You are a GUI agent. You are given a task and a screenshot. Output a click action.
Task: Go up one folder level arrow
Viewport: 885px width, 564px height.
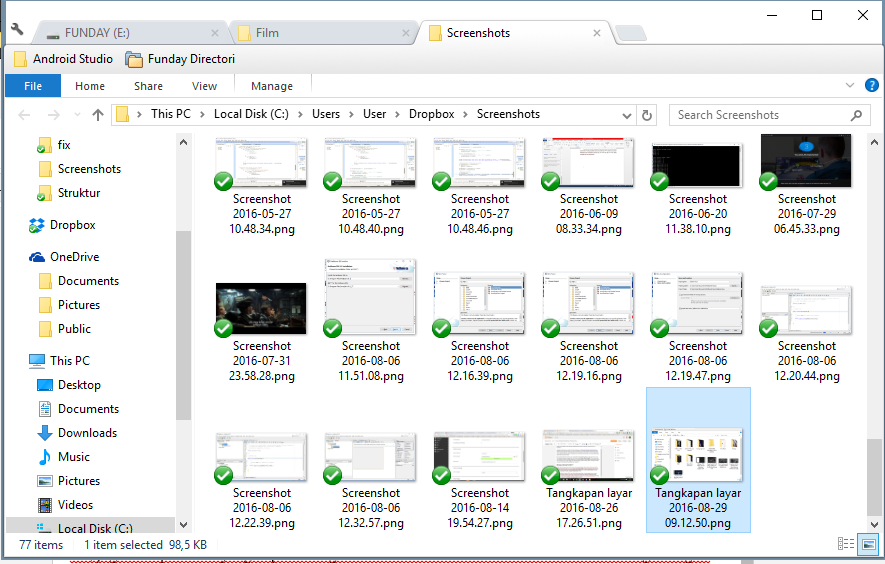tap(98, 115)
